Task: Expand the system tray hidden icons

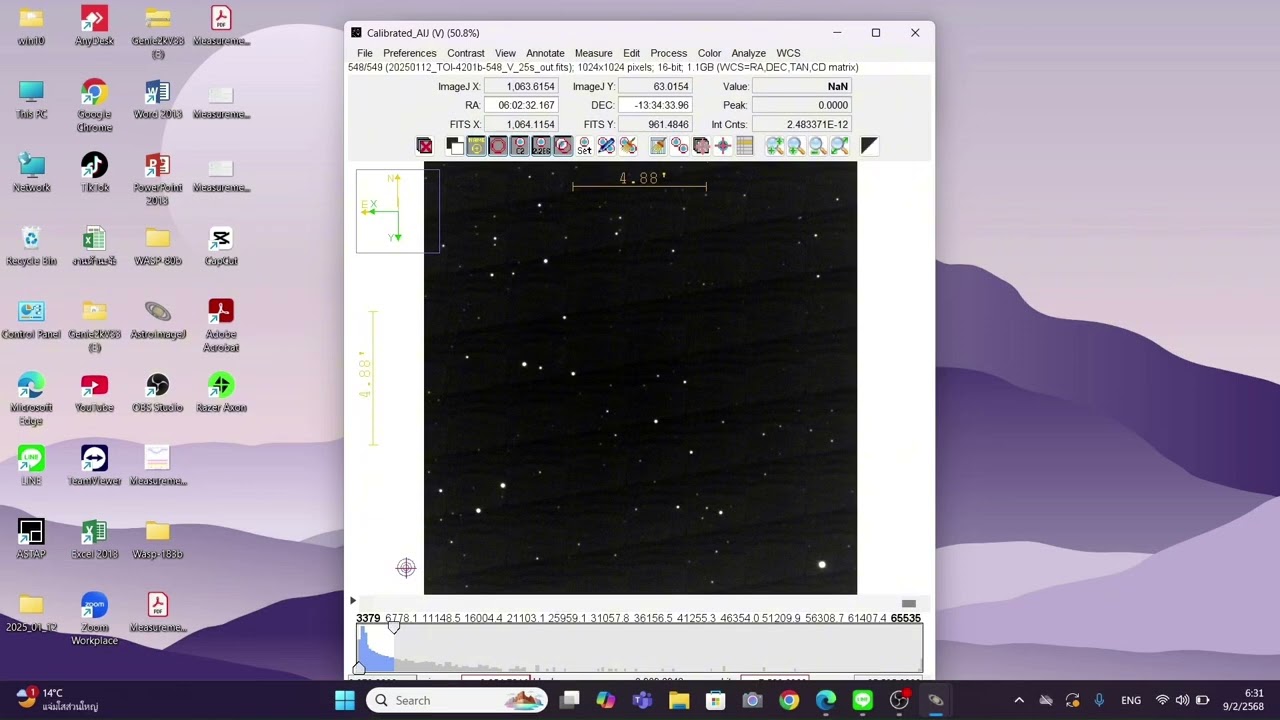Action: [x=1019, y=700]
